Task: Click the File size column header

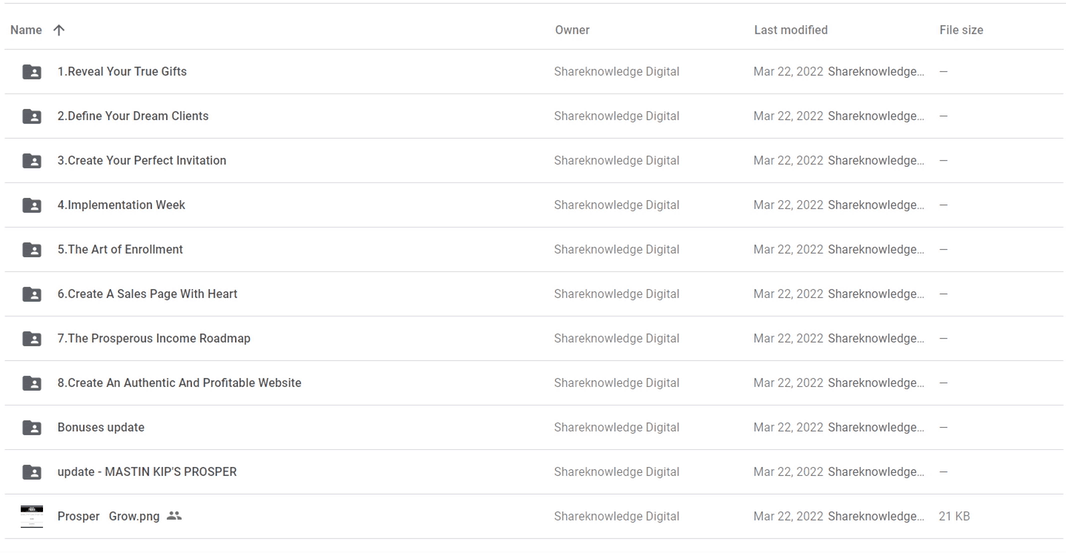Action: [961, 30]
